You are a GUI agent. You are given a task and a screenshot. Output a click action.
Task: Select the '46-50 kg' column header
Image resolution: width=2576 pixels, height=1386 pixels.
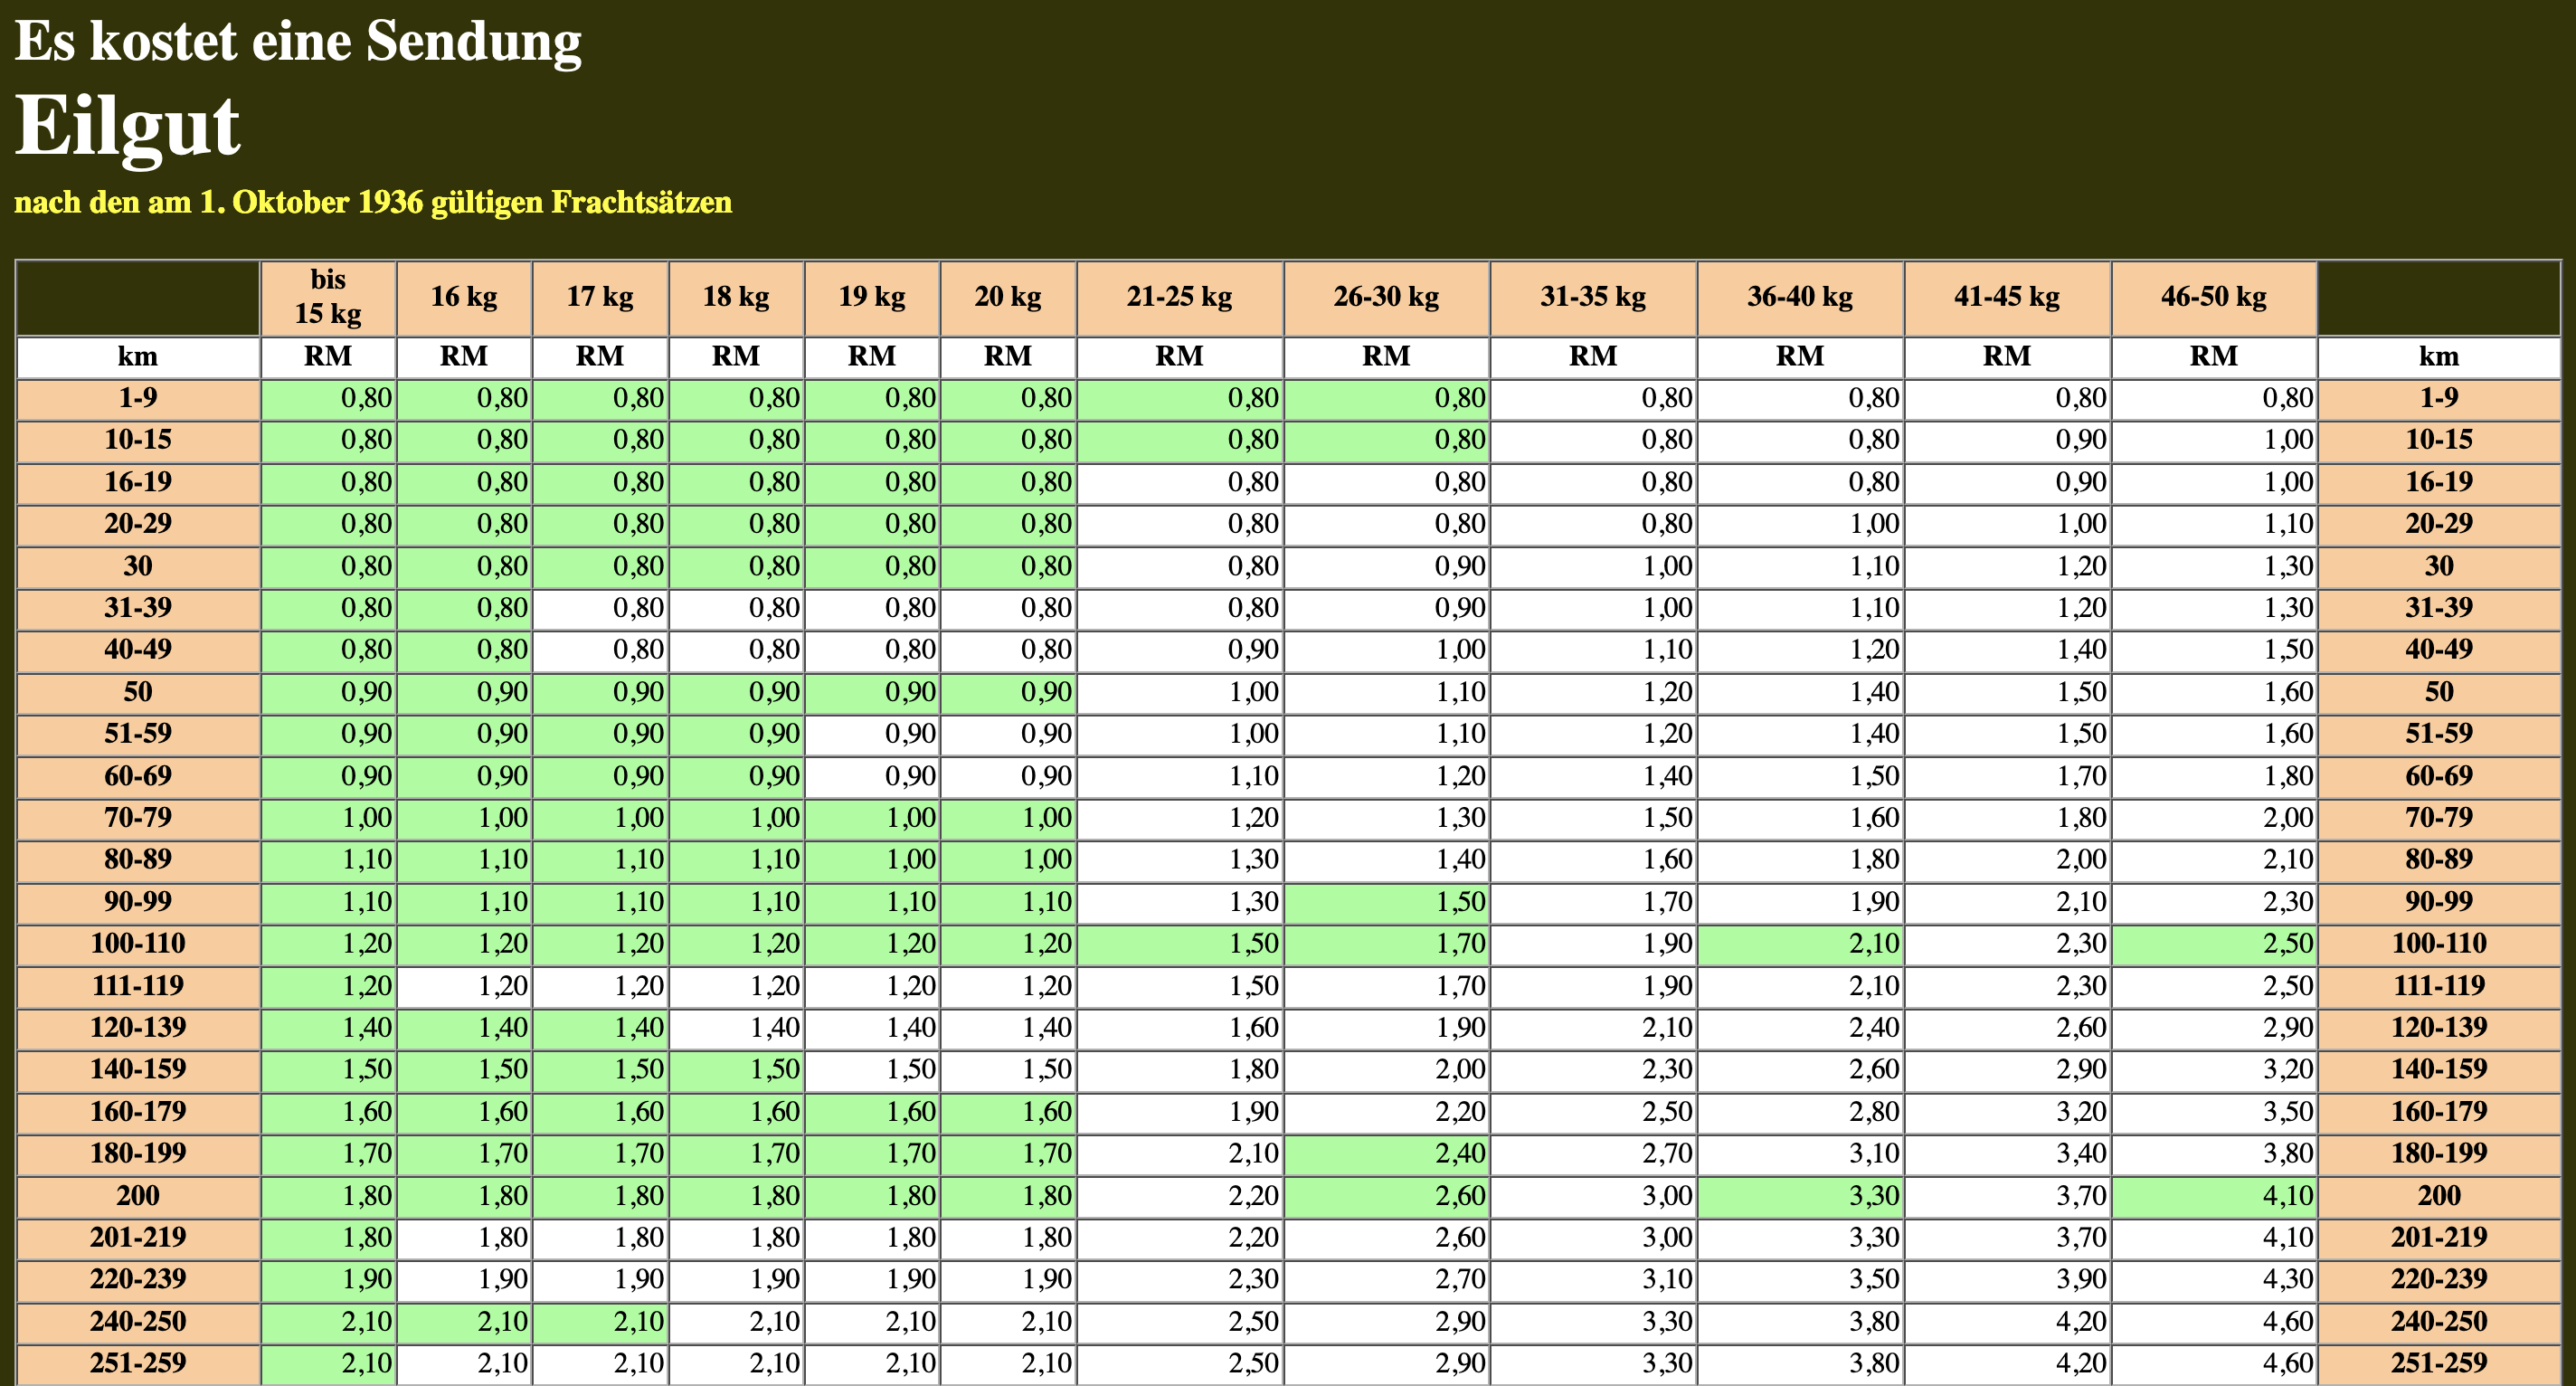click(x=2213, y=297)
